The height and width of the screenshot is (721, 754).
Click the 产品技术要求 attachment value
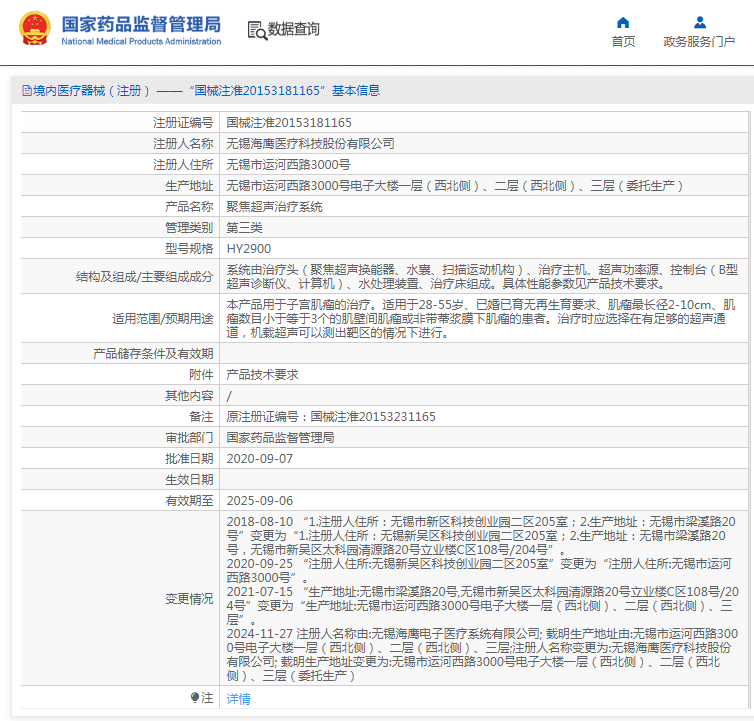[x=262, y=375]
